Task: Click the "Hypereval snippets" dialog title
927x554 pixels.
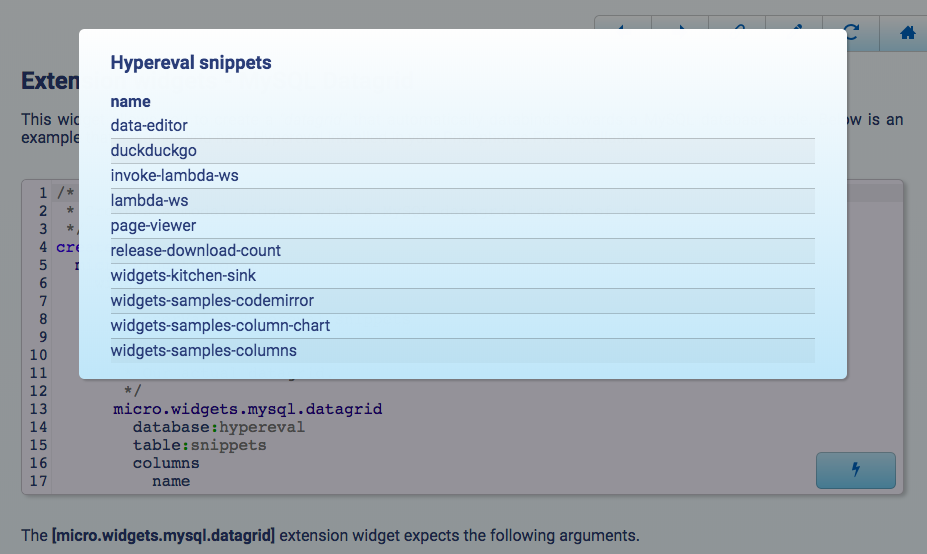Action: (x=190, y=63)
